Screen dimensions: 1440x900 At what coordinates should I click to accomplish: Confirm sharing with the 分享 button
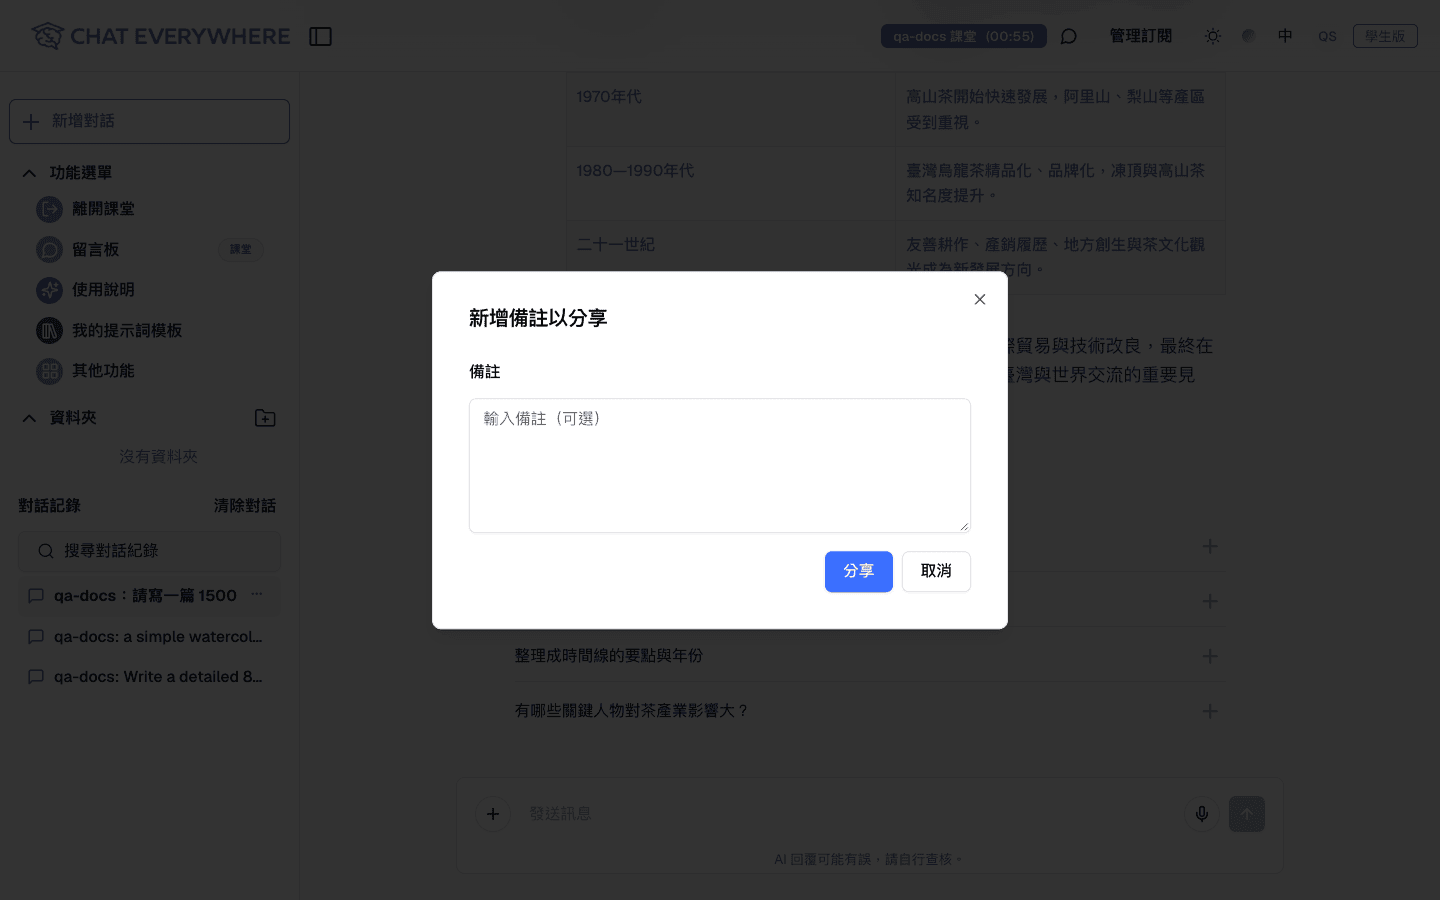[859, 571]
